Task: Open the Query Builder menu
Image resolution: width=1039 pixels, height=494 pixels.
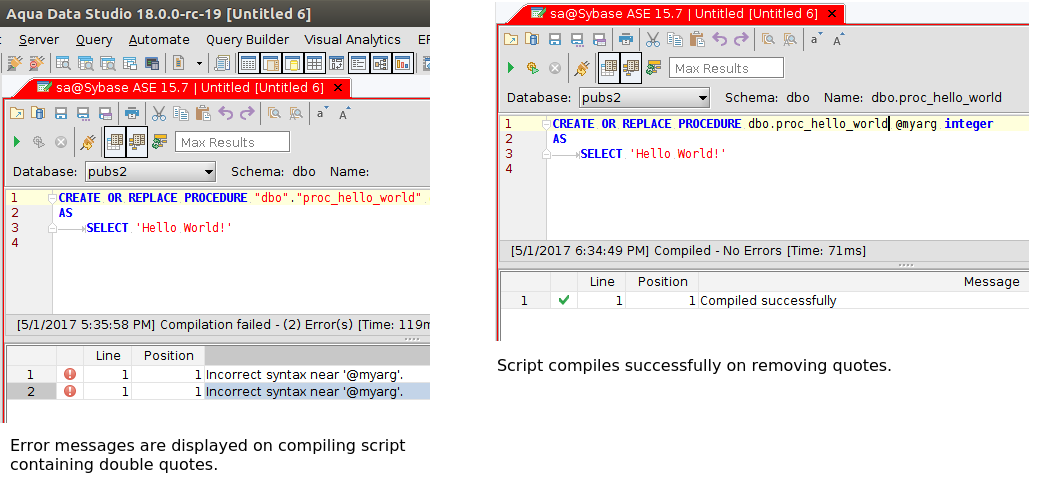Action: pyautogui.click(x=247, y=40)
